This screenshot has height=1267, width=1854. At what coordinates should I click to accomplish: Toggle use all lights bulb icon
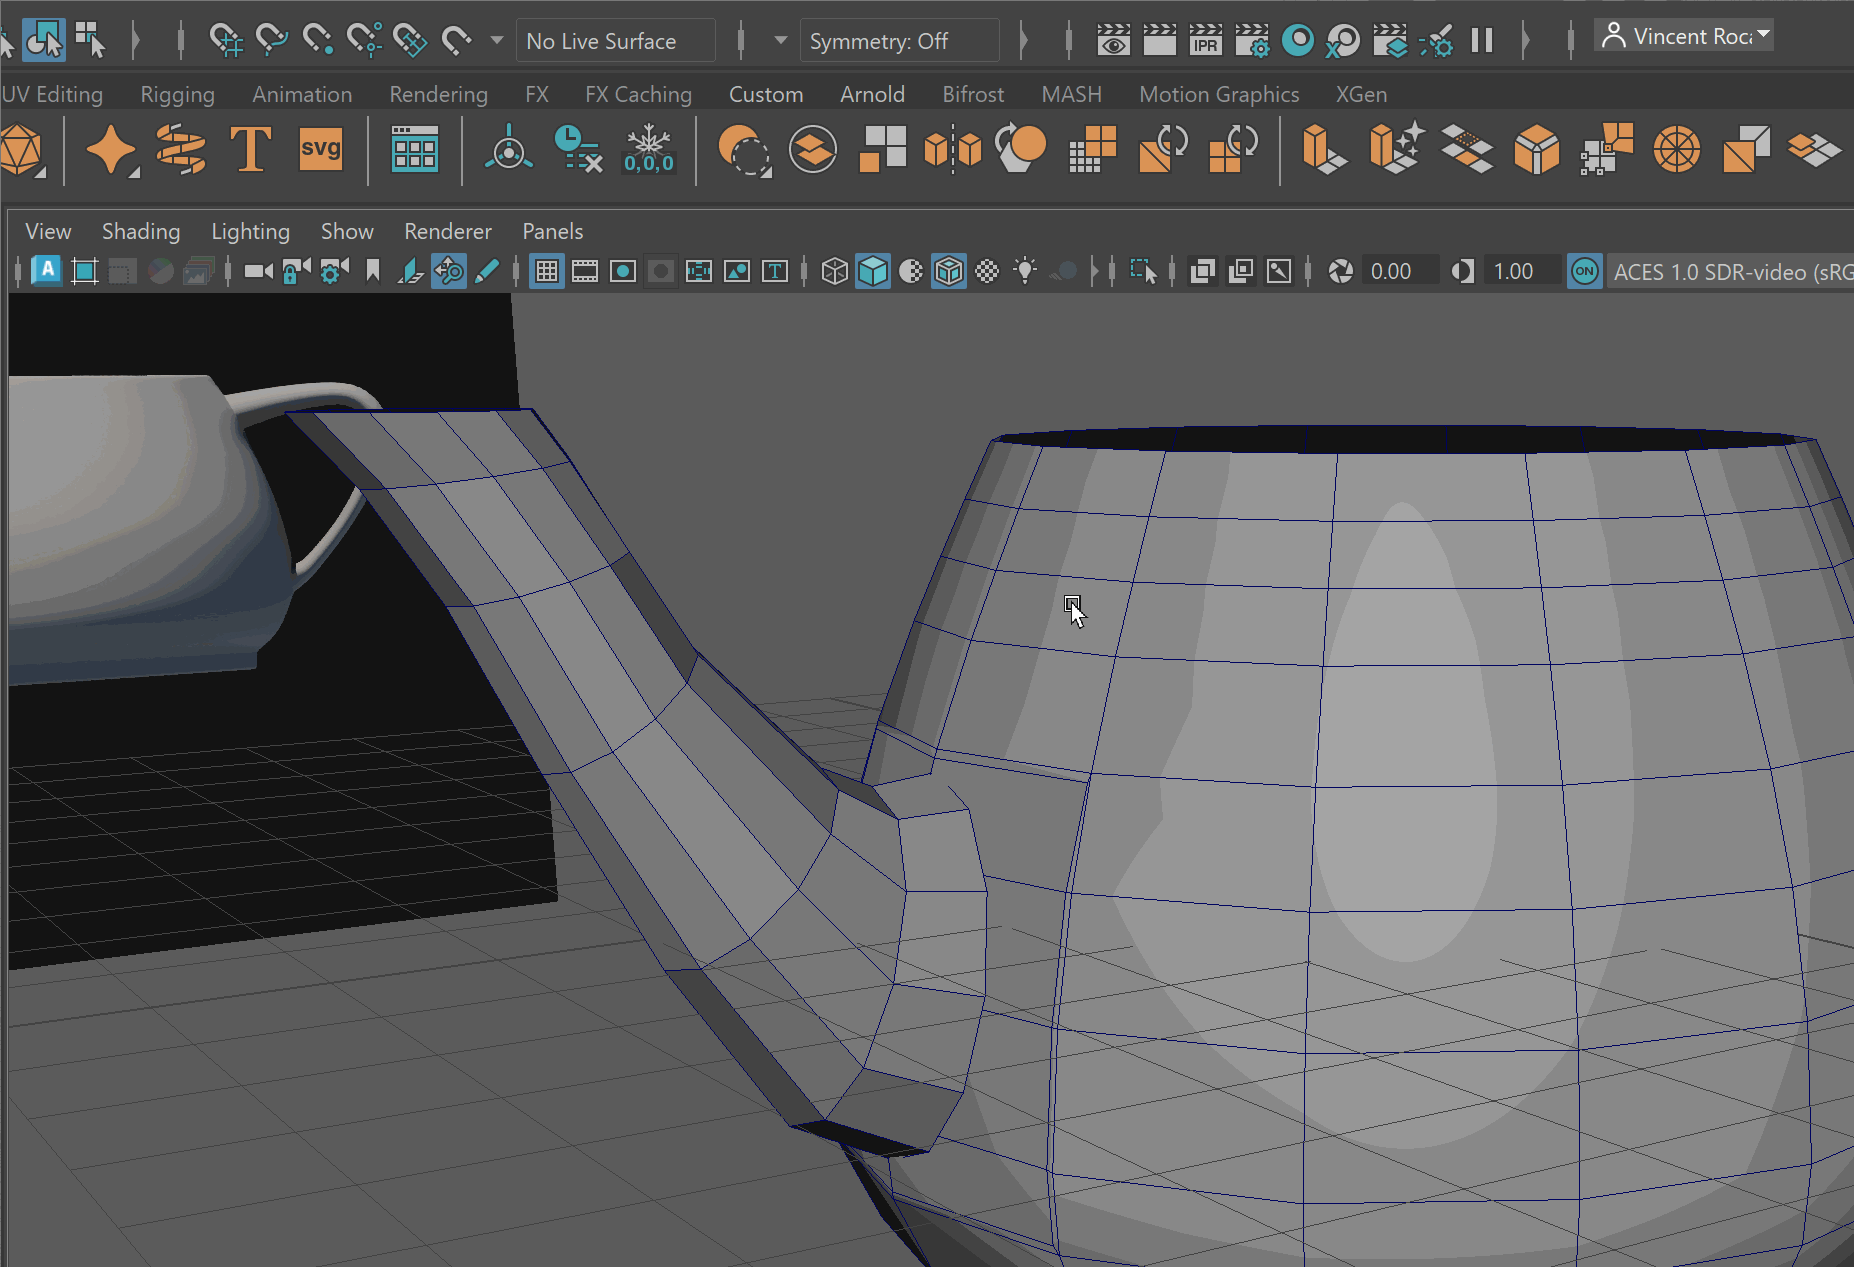[1025, 271]
